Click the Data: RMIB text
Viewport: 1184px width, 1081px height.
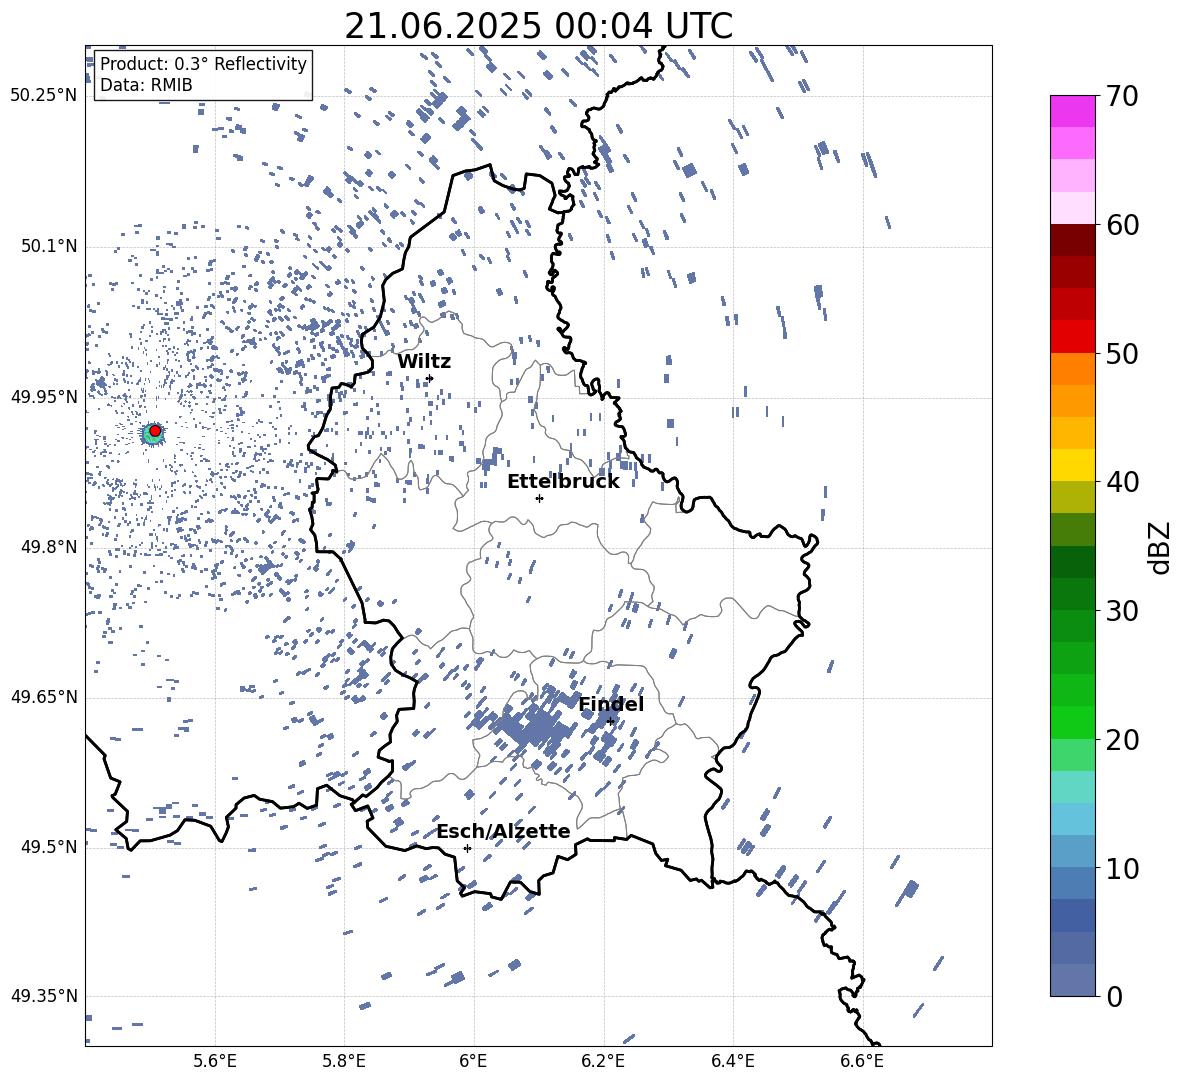pyautogui.click(x=146, y=85)
